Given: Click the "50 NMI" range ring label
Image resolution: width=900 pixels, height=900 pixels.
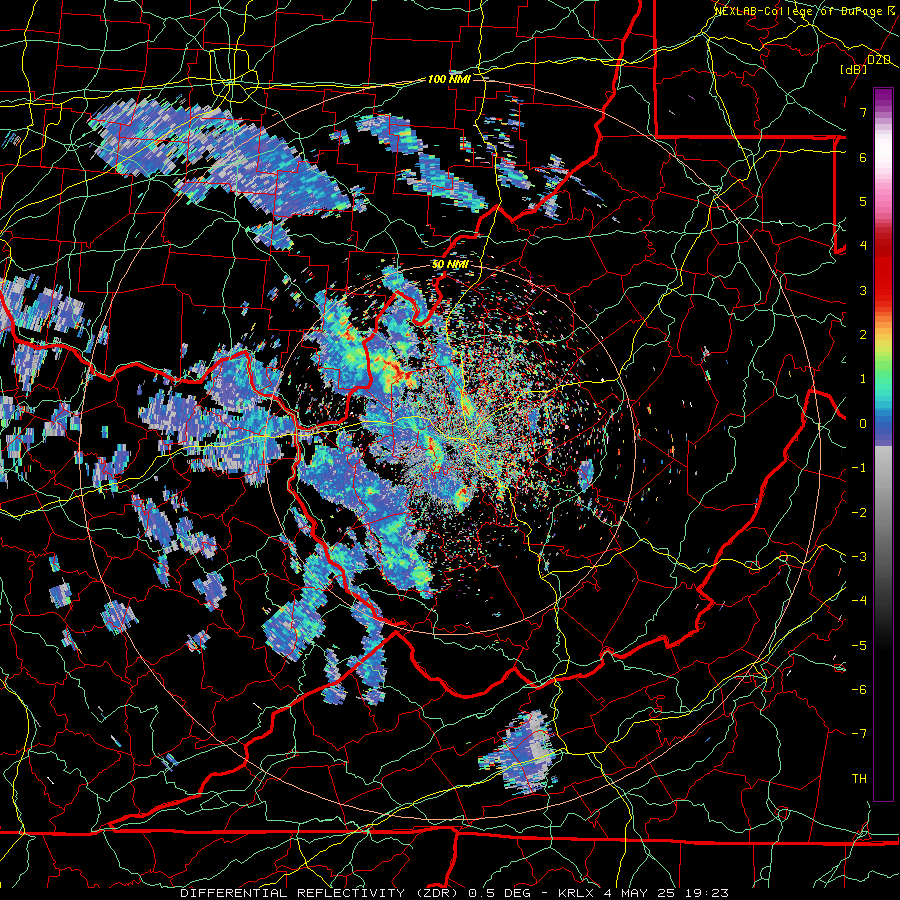Looking at the screenshot, I should click(x=450, y=265).
